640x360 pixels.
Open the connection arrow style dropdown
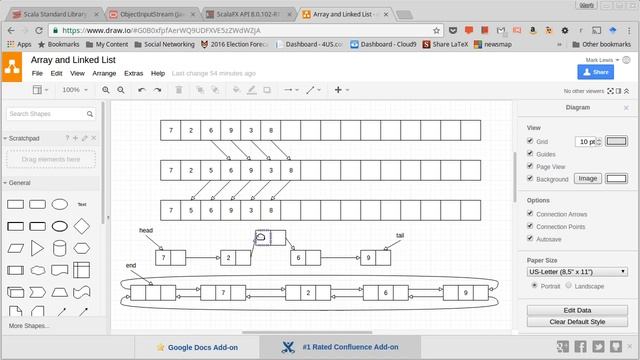pyautogui.click(x=291, y=90)
